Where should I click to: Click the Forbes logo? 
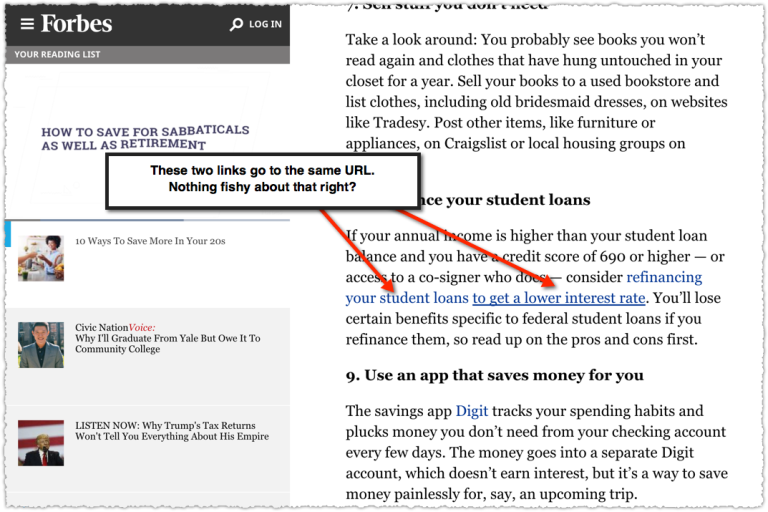[x=76, y=23]
